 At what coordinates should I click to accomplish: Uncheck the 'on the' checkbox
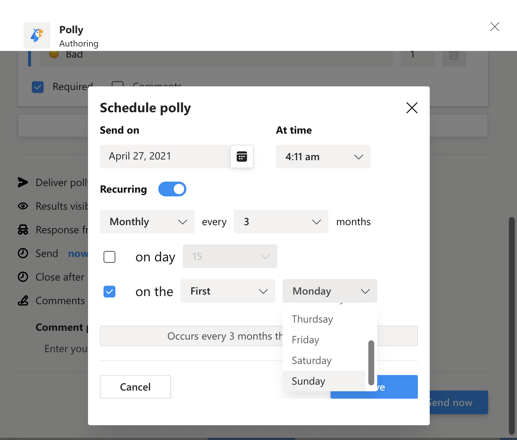pyautogui.click(x=109, y=292)
